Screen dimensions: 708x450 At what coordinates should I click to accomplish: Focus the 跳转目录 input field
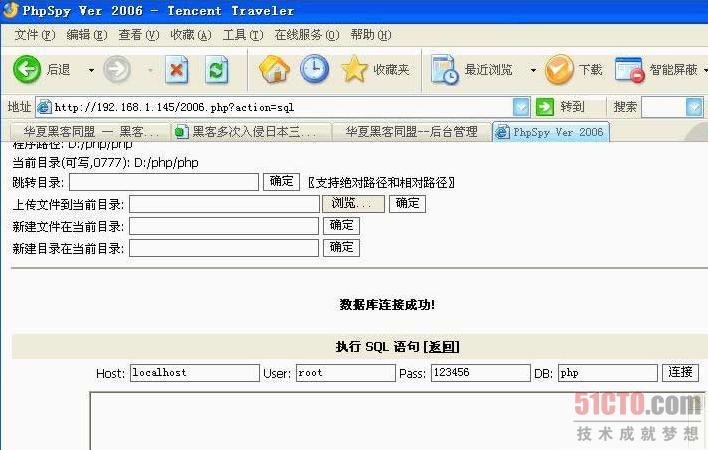(164, 182)
